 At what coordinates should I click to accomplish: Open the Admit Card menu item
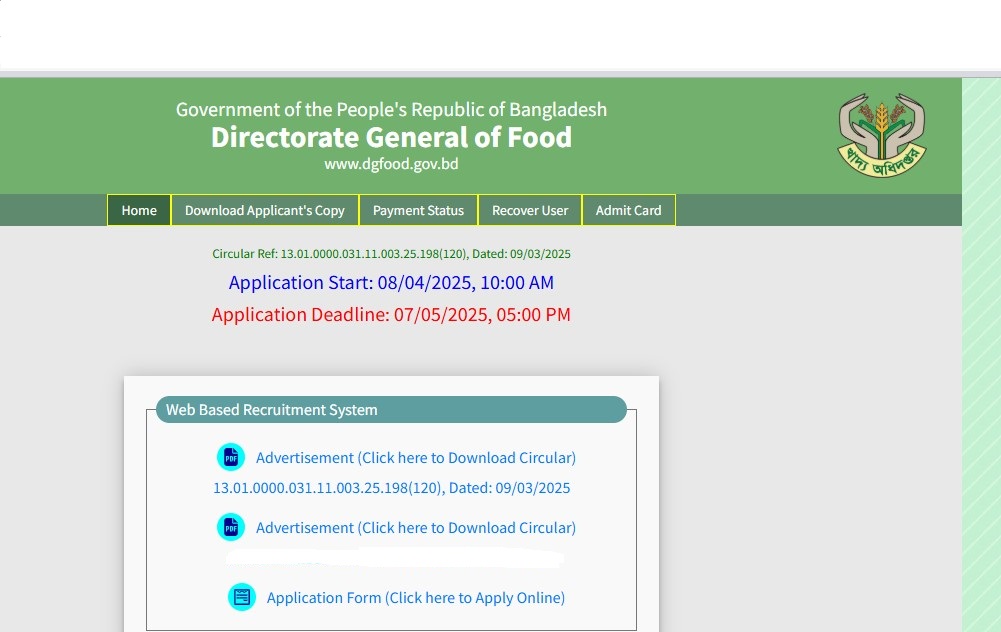point(629,210)
